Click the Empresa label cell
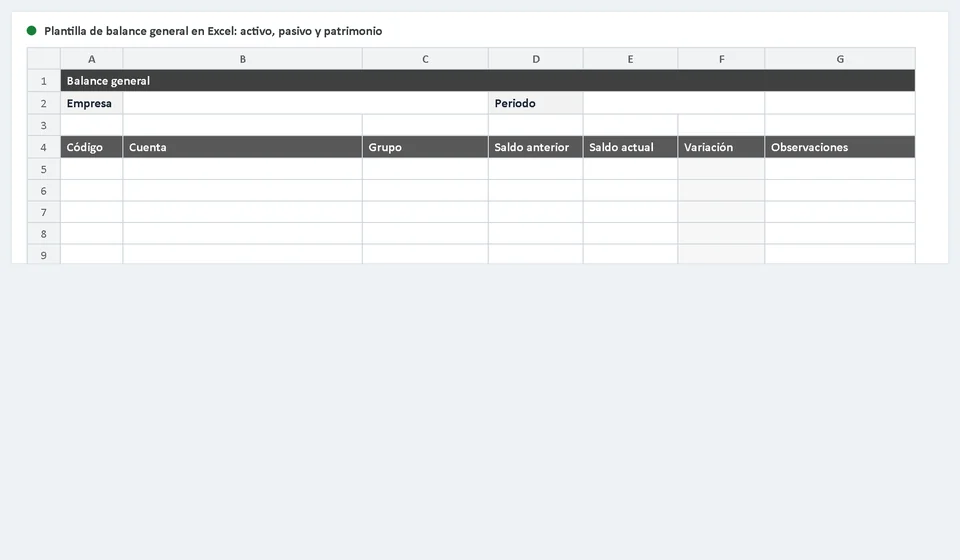This screenshot has height=560, width=960. pyautogui.click(x=92, y=103)
